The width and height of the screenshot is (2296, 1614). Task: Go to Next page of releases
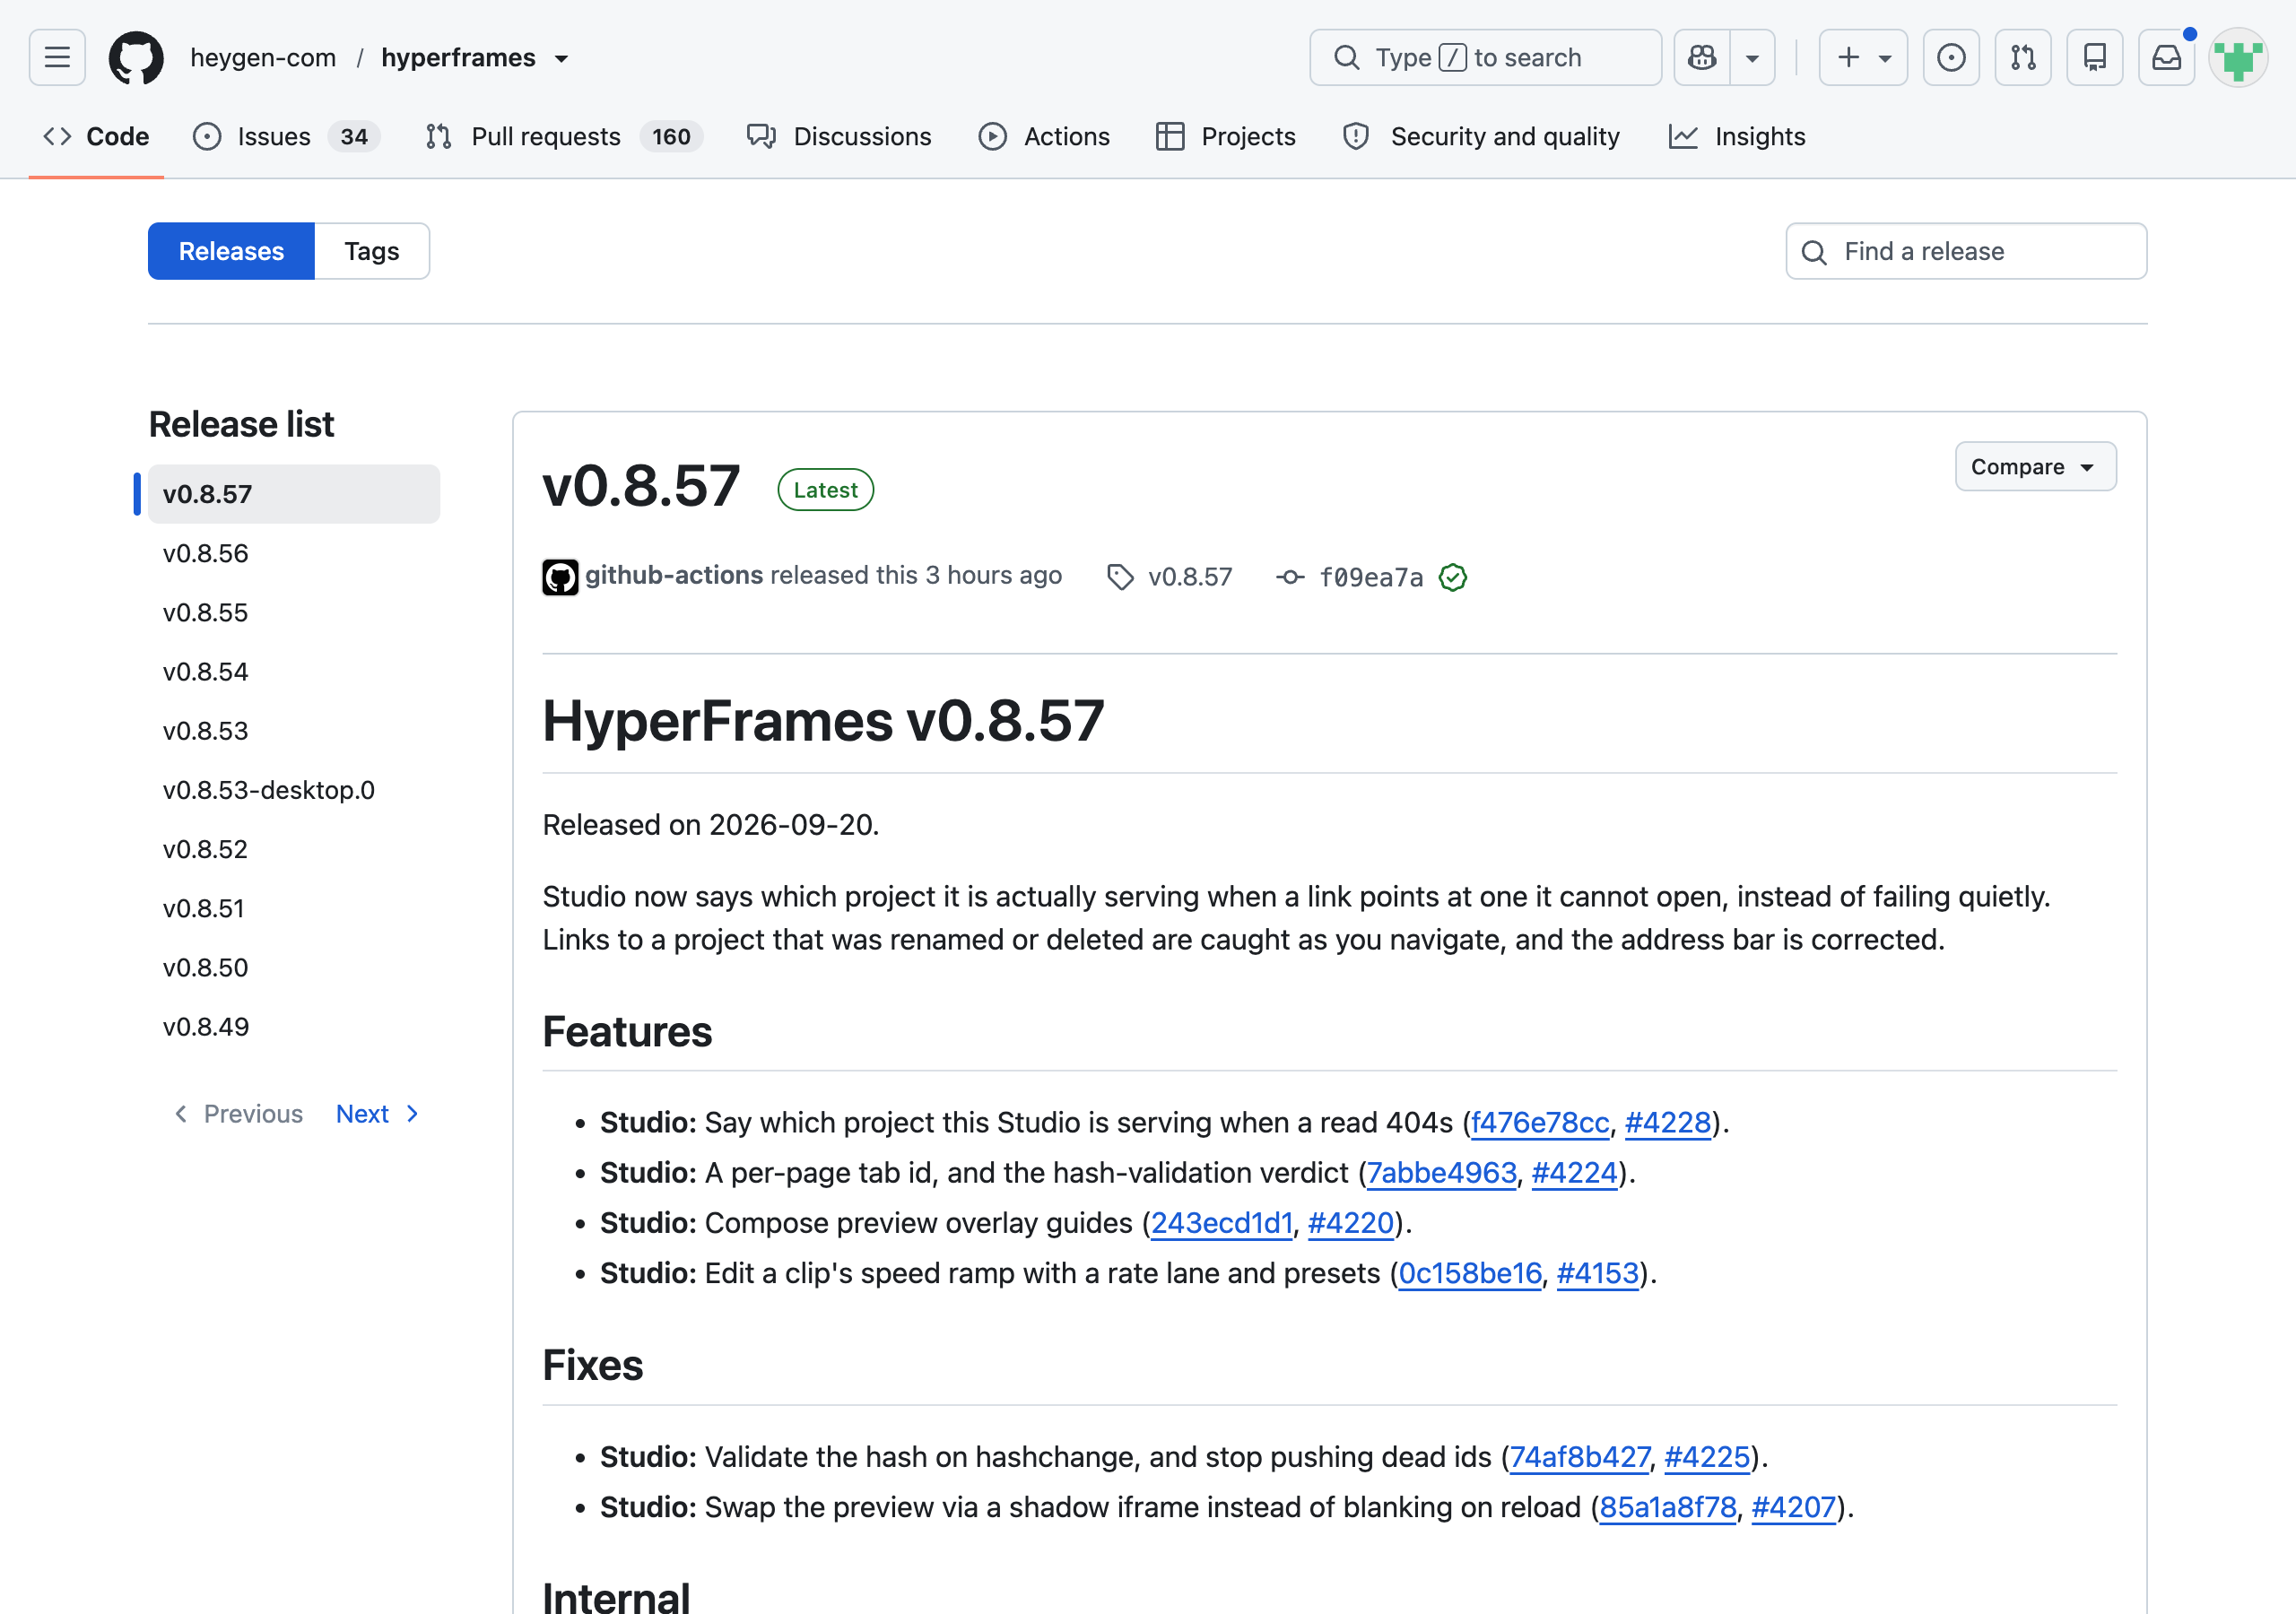[378, 1113]
